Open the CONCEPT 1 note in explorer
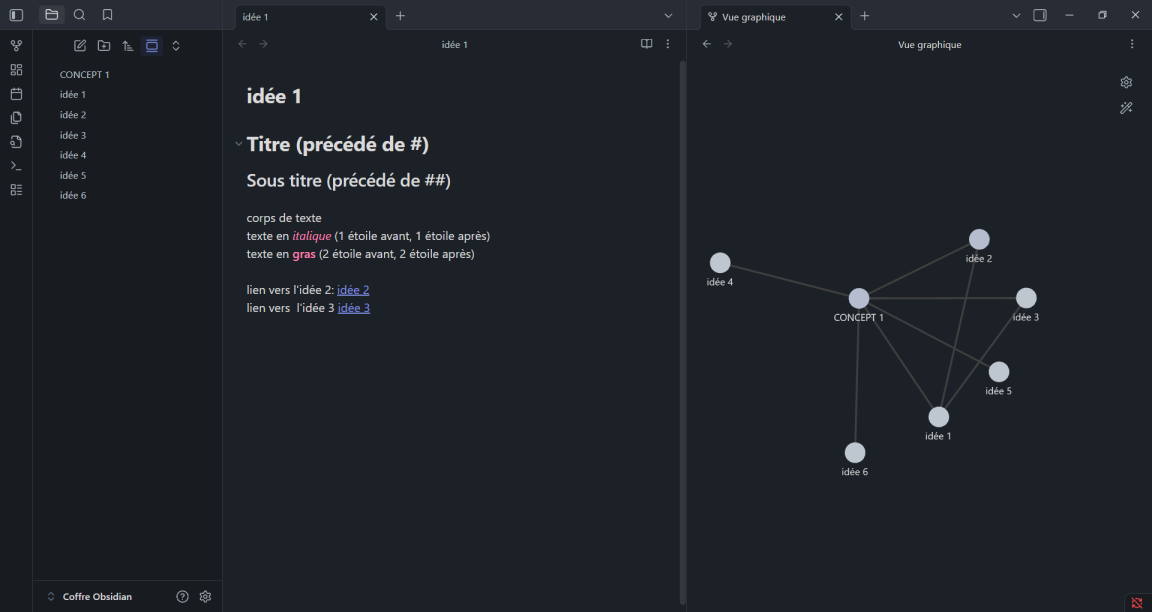 point(85,75)
